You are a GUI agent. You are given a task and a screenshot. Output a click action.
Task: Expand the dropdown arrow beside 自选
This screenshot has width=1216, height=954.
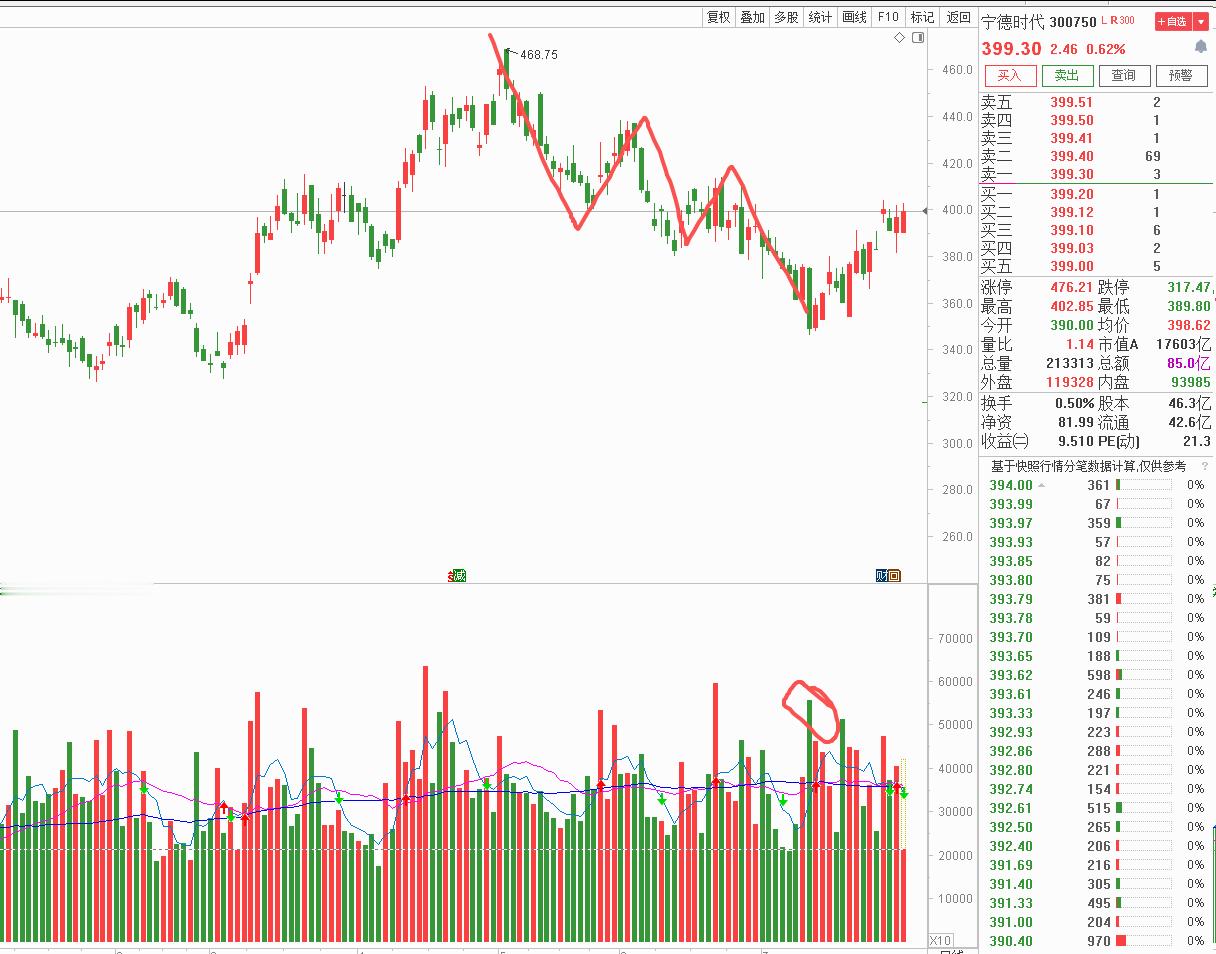(1201, 21)
